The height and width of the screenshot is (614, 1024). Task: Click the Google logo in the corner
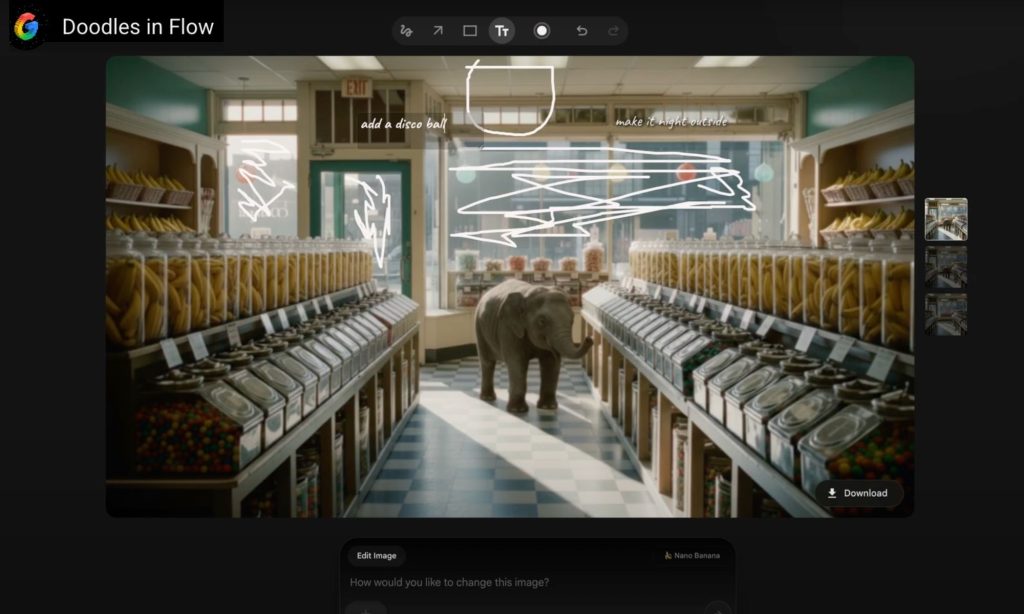(x=27, y=27)
